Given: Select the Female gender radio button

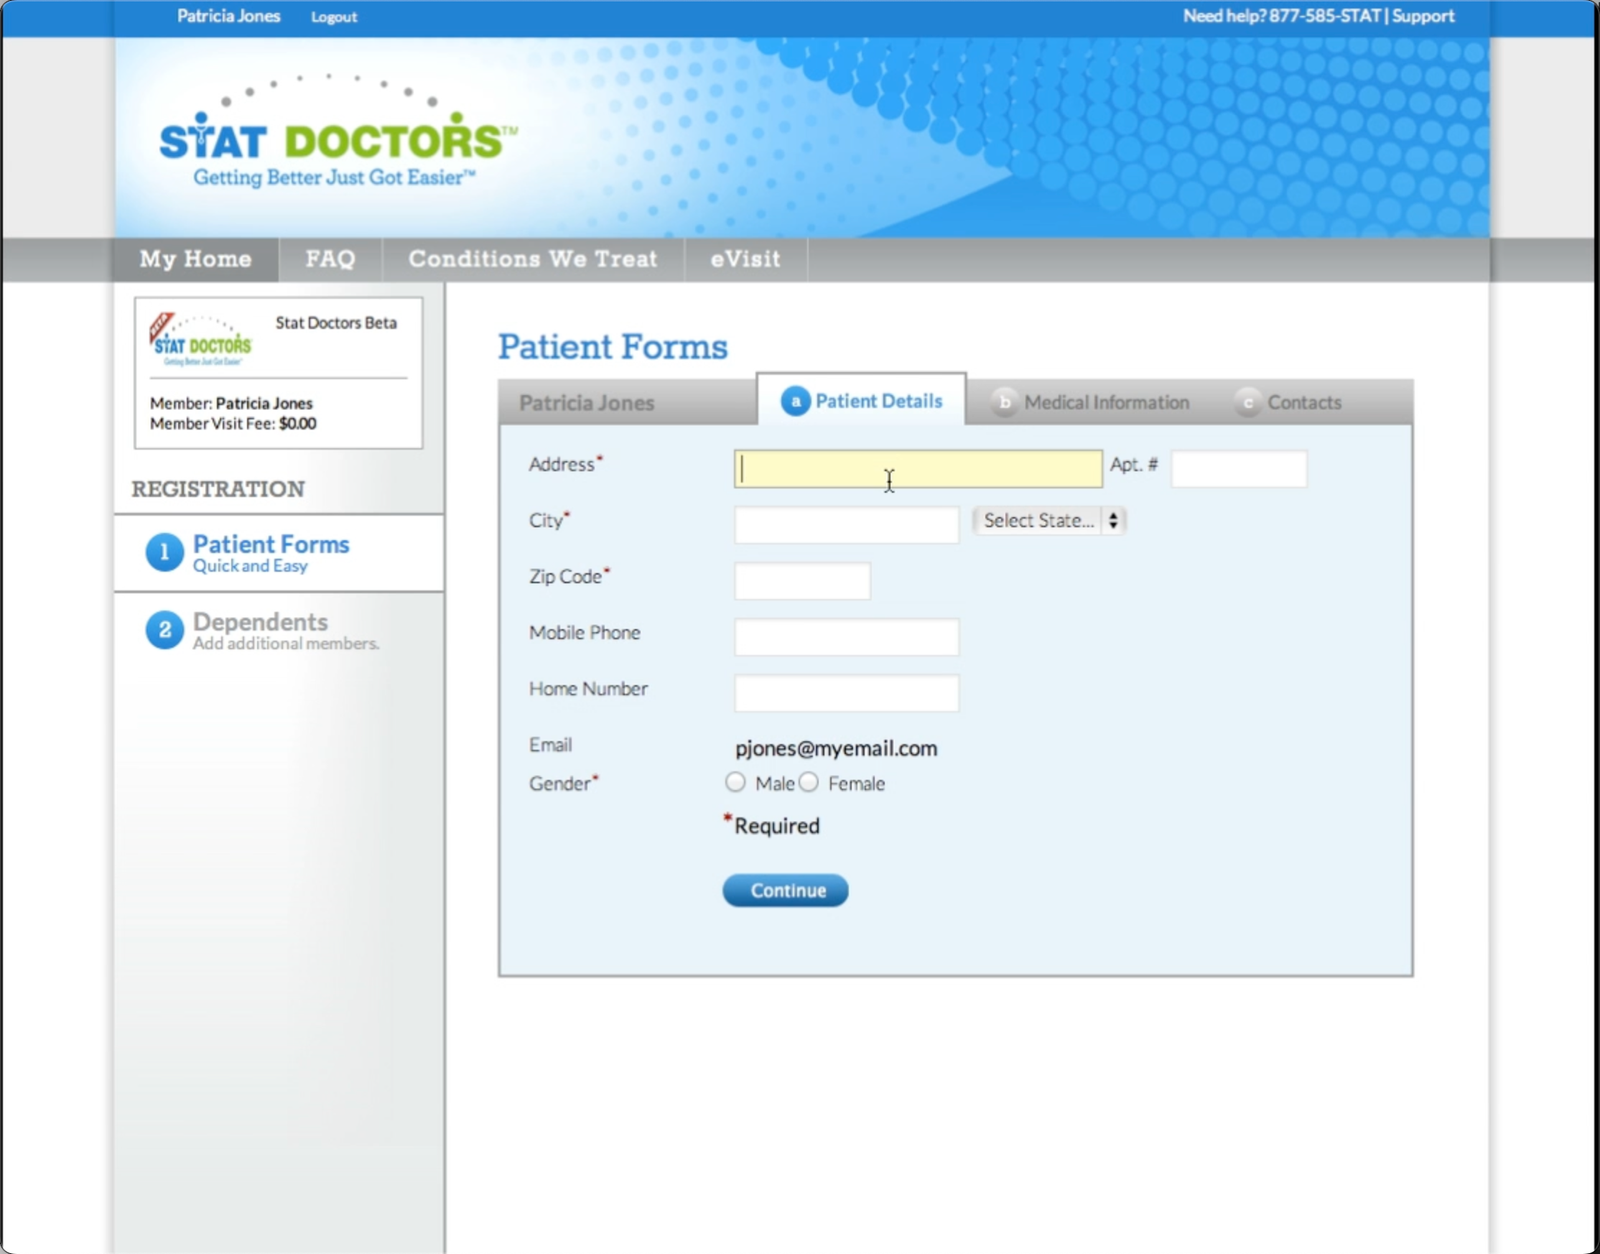Looking at the screenshot, I should tap(809, 783).
